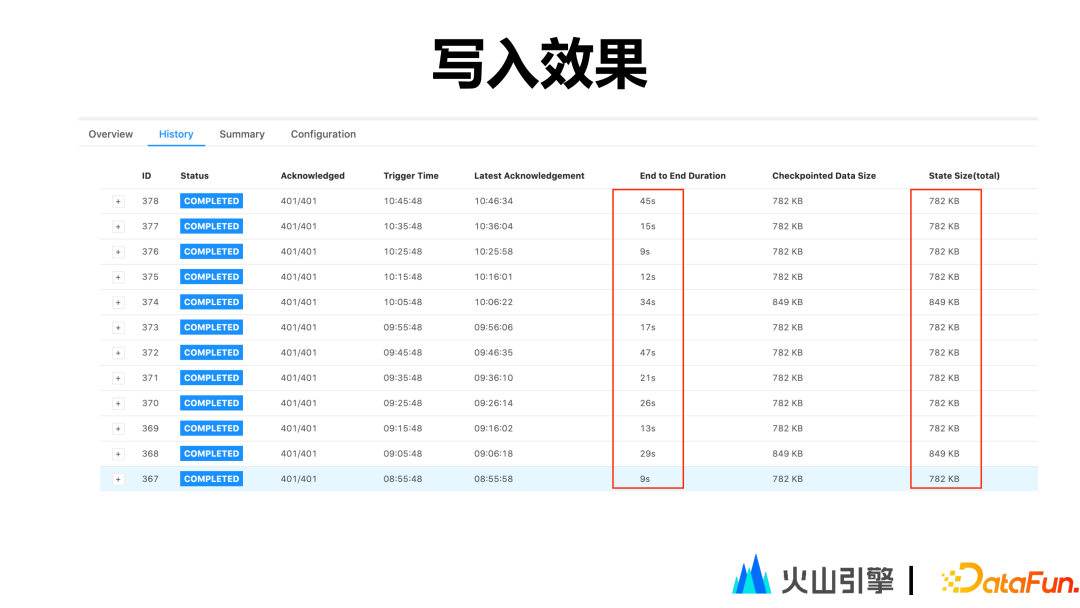Image resolution: width=1080 pixels, height=608 pixels.
Task: Select the 45s duration cell
Action: pos(647,201)
